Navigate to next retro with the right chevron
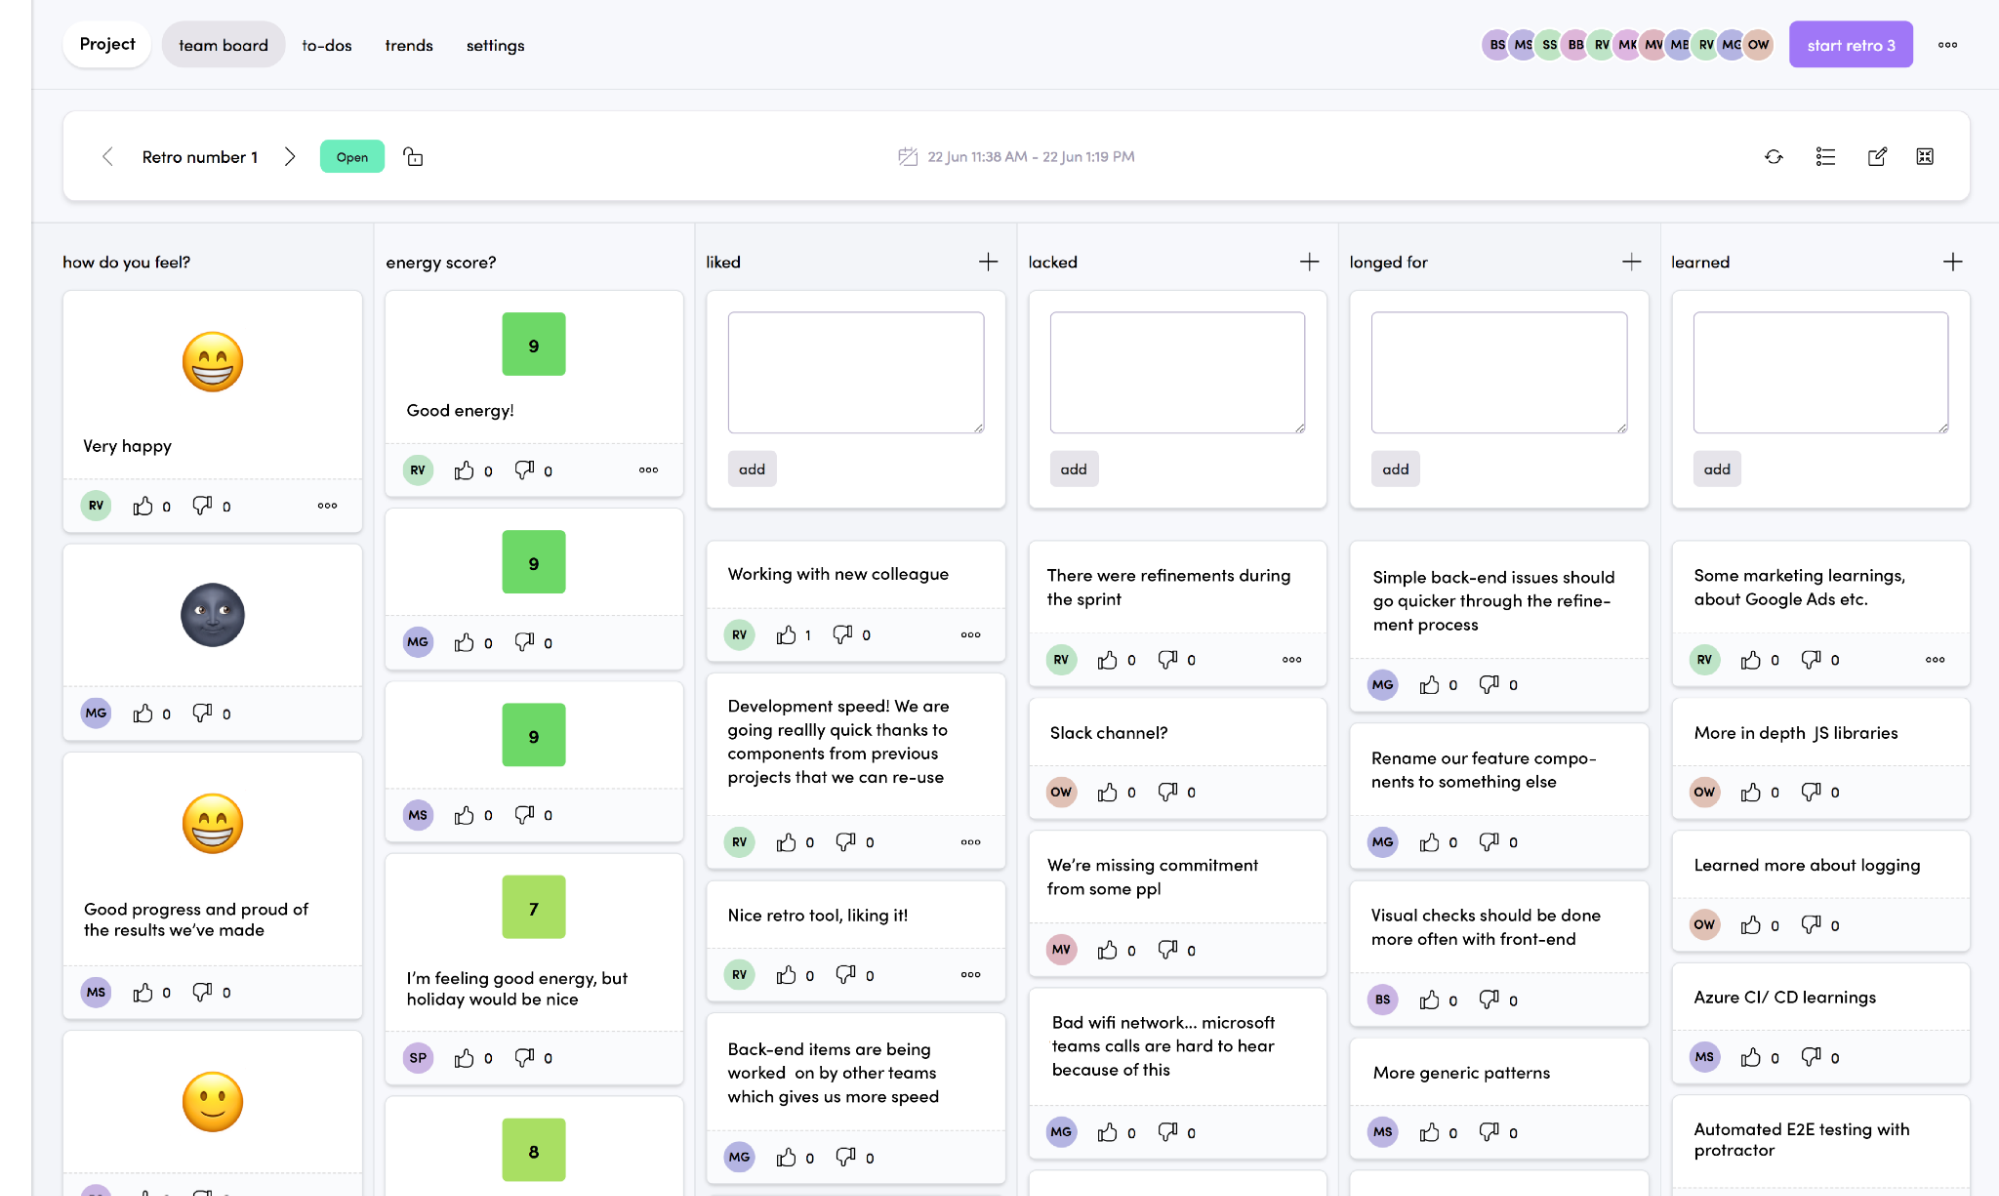Screen dimensions: 1999x1196 [x=290, y=156]
